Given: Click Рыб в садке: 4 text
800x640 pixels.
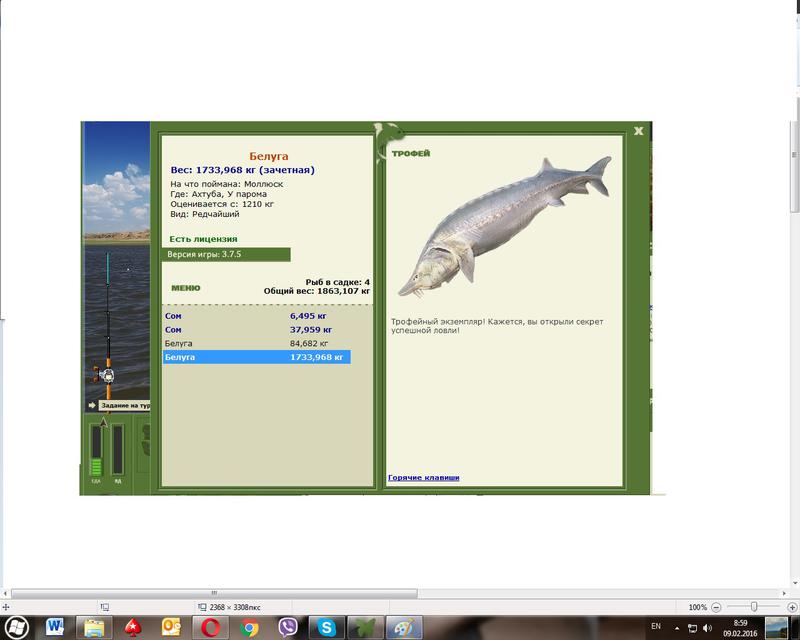Looking at the screenshot, I should coord(337,282).
